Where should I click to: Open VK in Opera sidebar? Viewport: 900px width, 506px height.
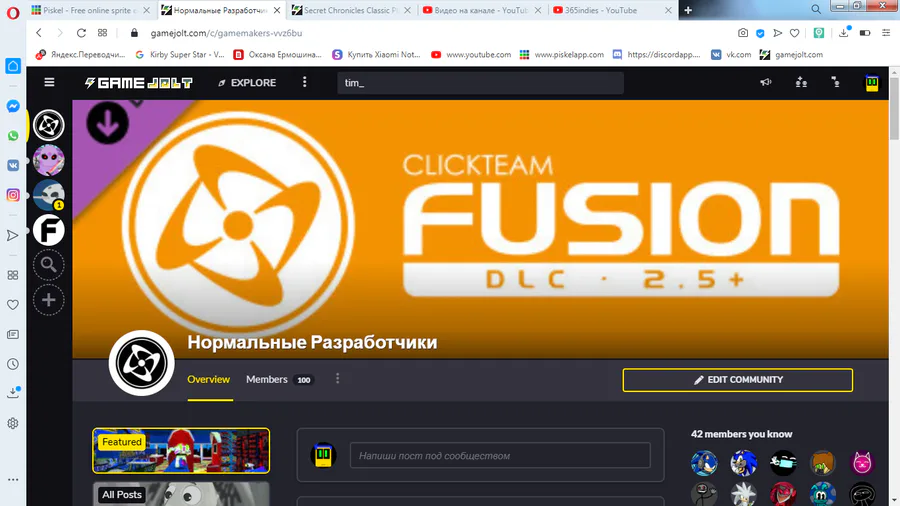(13, 165)
